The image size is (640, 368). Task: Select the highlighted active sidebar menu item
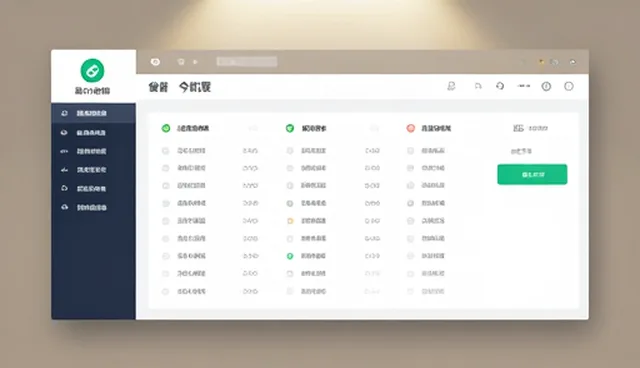coord(93,113)
